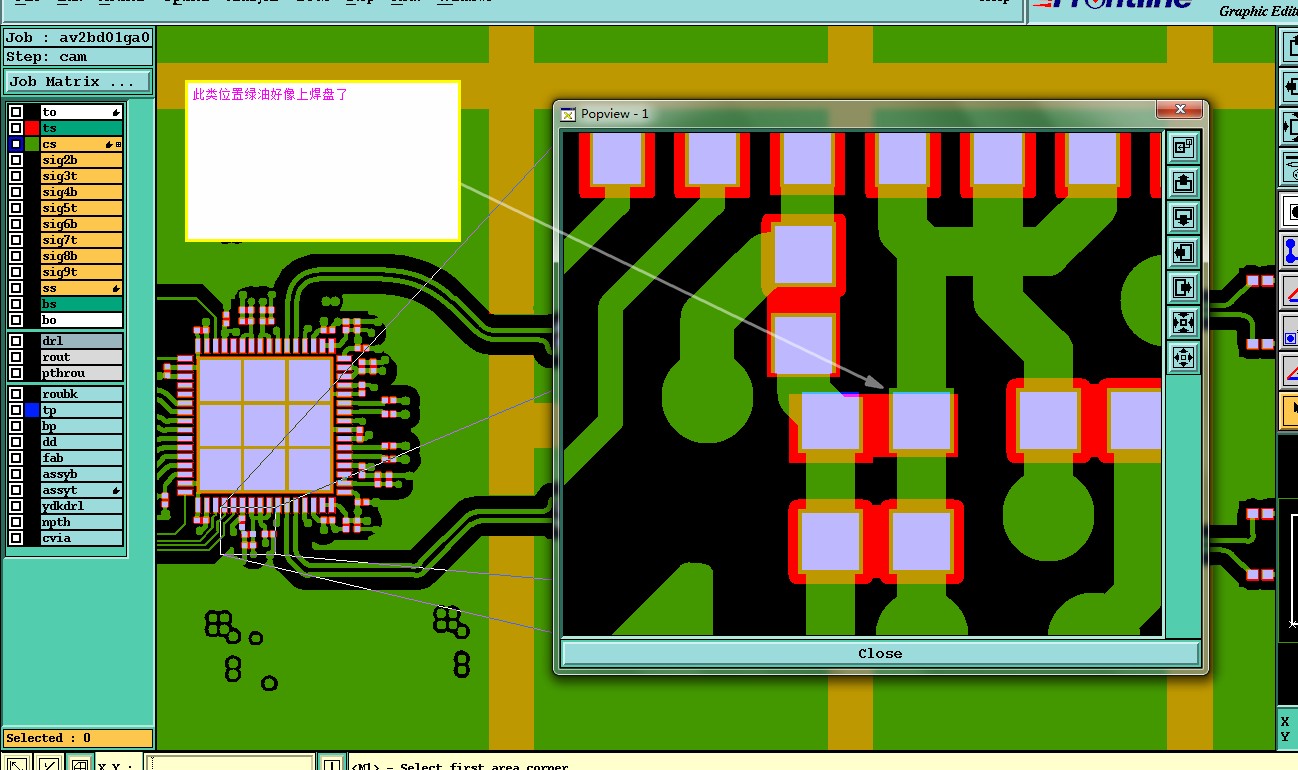The image size is (1298, 770).
Task: Select the npth layer name
Action: 81,522
